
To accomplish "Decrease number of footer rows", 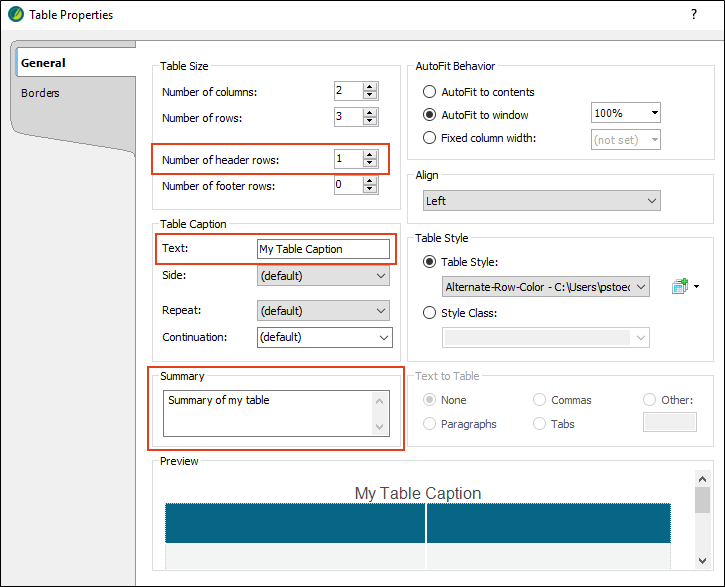I will point(370,189).
